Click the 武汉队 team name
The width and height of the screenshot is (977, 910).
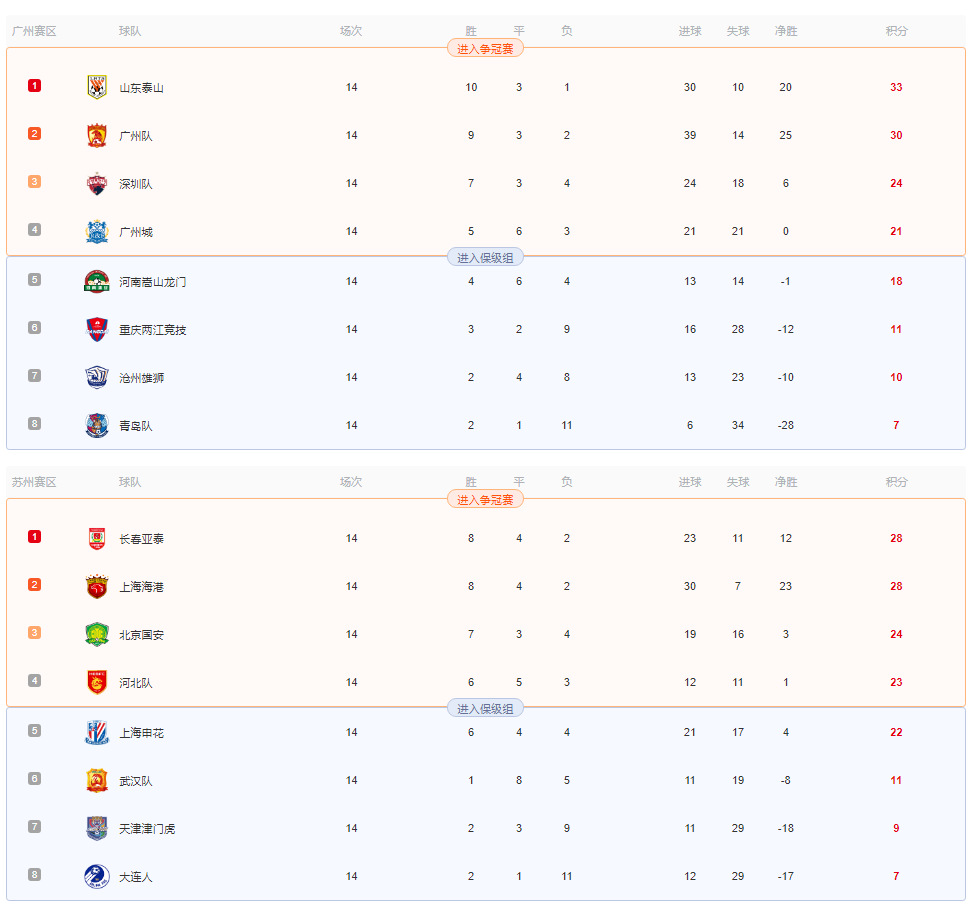click(136, 780)
